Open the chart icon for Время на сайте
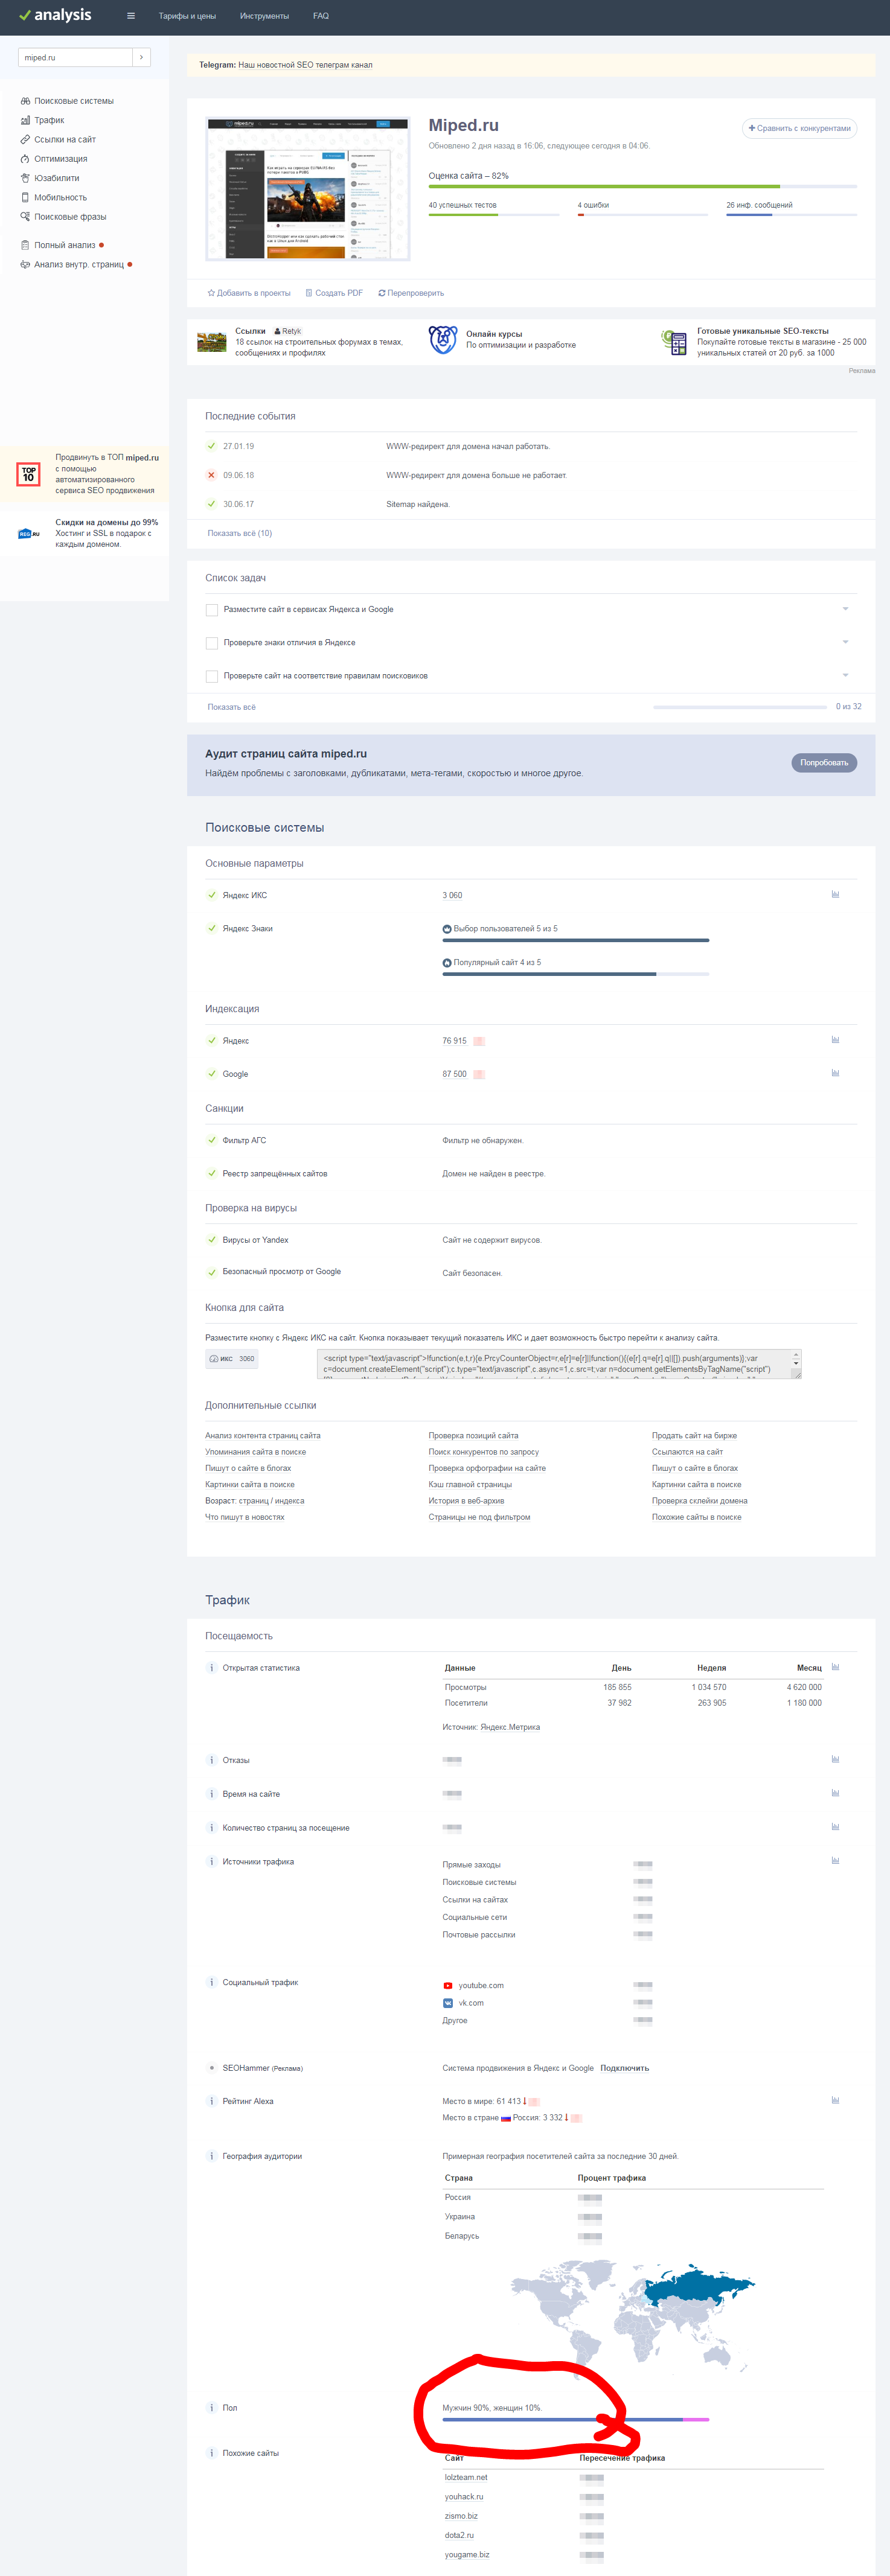Image resolution: width=890 pixels, height=2576 pixels. pos(835,1793)
